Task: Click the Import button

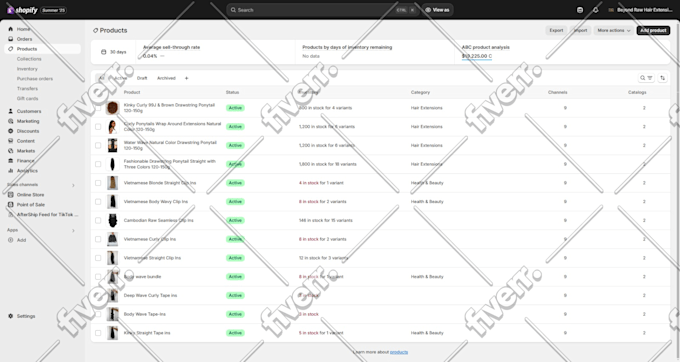Action: pos(580,30)
